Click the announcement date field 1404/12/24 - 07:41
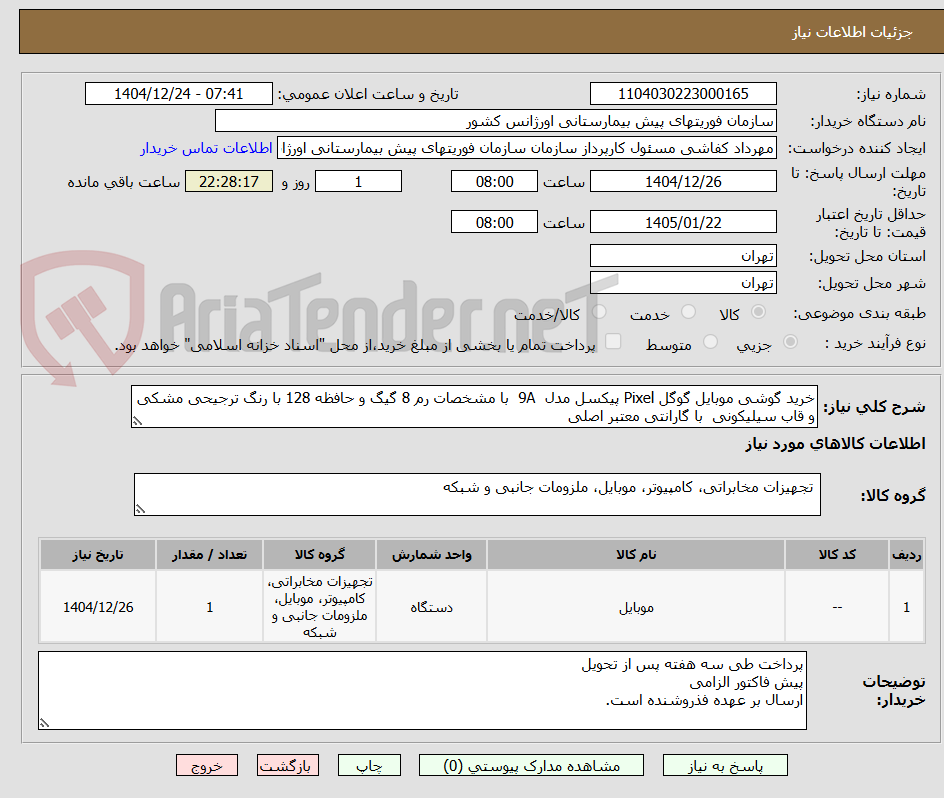This screenshot has width=944, height=798. point(179,94)
